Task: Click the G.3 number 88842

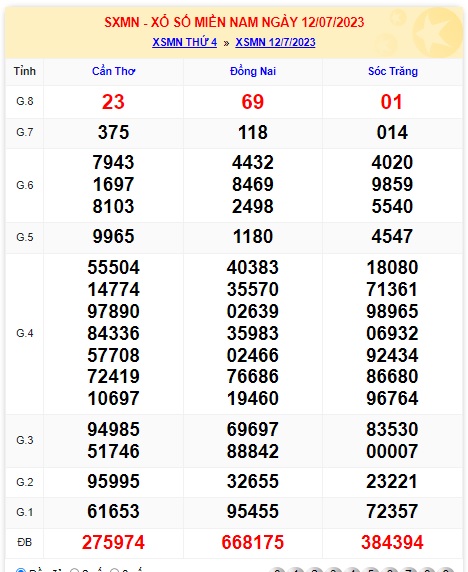Action: point(253,451)
